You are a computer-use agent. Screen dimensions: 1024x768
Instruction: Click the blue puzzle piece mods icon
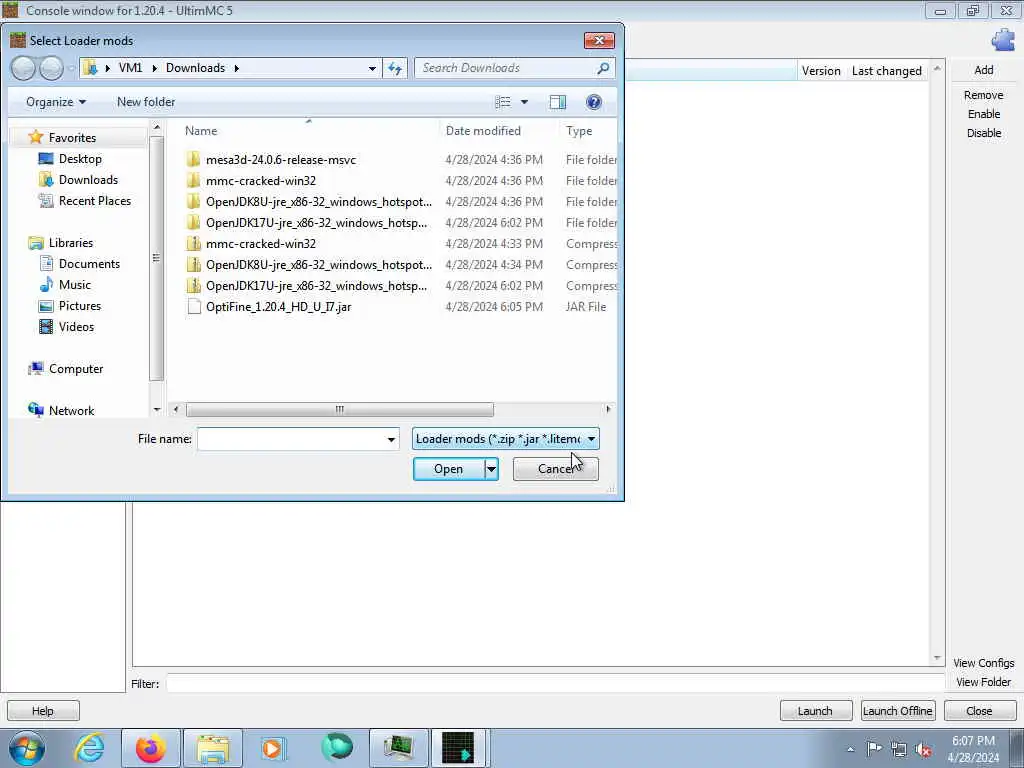point(1002,40)
